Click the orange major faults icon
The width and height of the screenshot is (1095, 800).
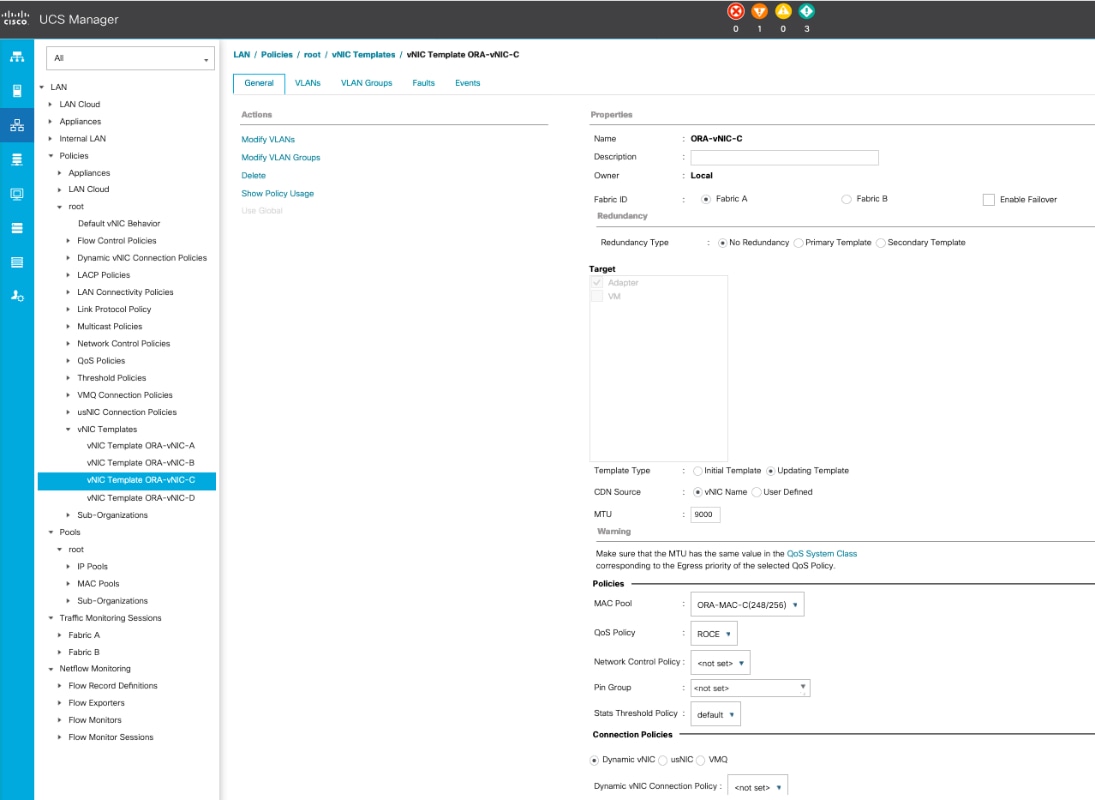point(759,11)
